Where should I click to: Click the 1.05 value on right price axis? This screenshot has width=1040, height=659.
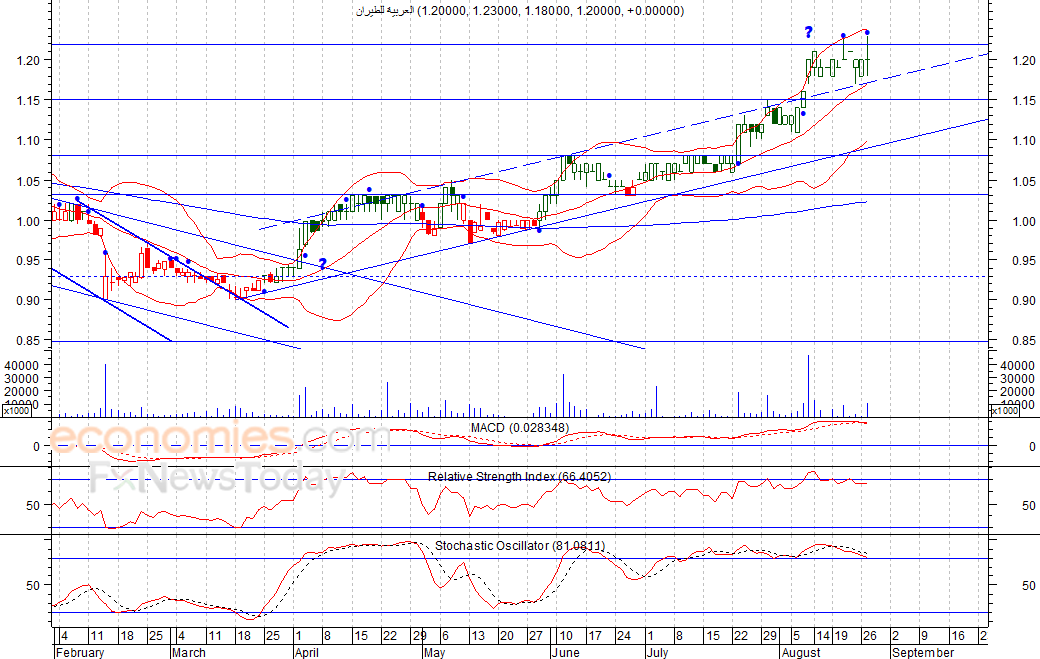click(1024, 181)
